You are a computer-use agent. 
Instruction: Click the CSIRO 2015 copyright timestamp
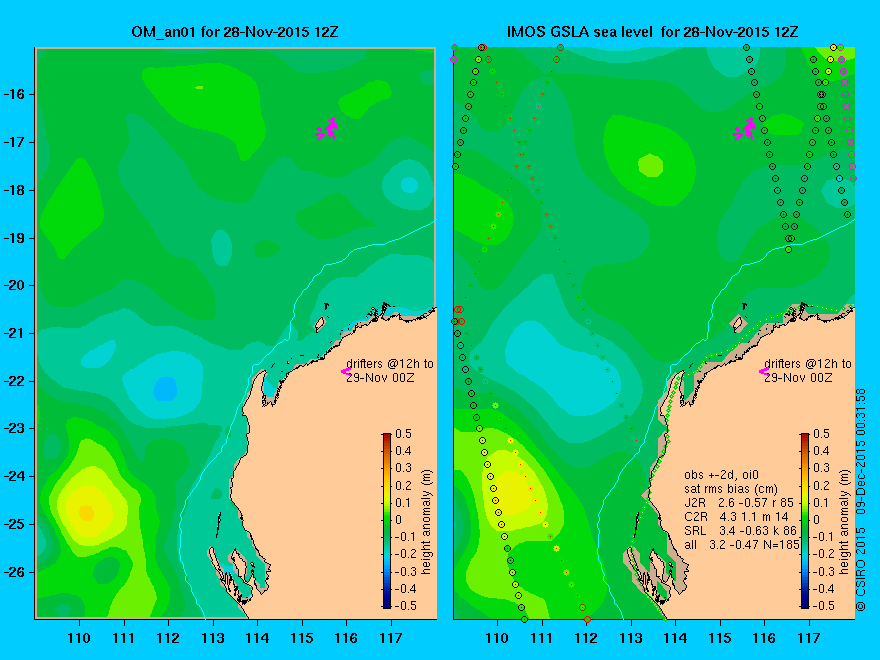pos(861,499)
